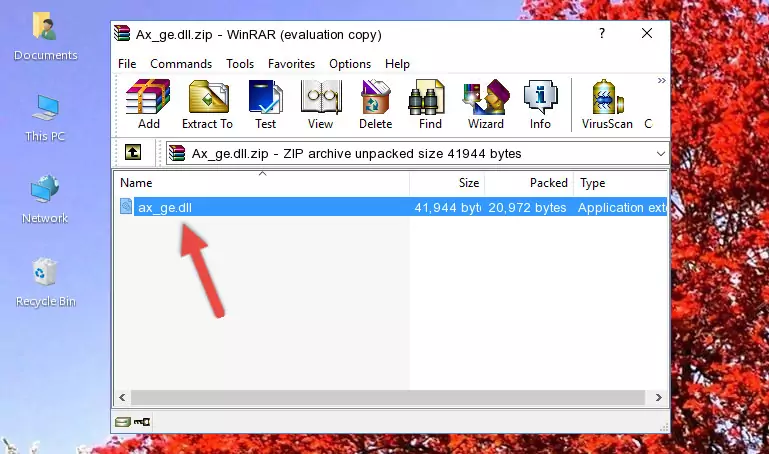The width and height of the screenshot is (769, 454).
Task: Sort by the Type column header
Action: coord(620,183)
